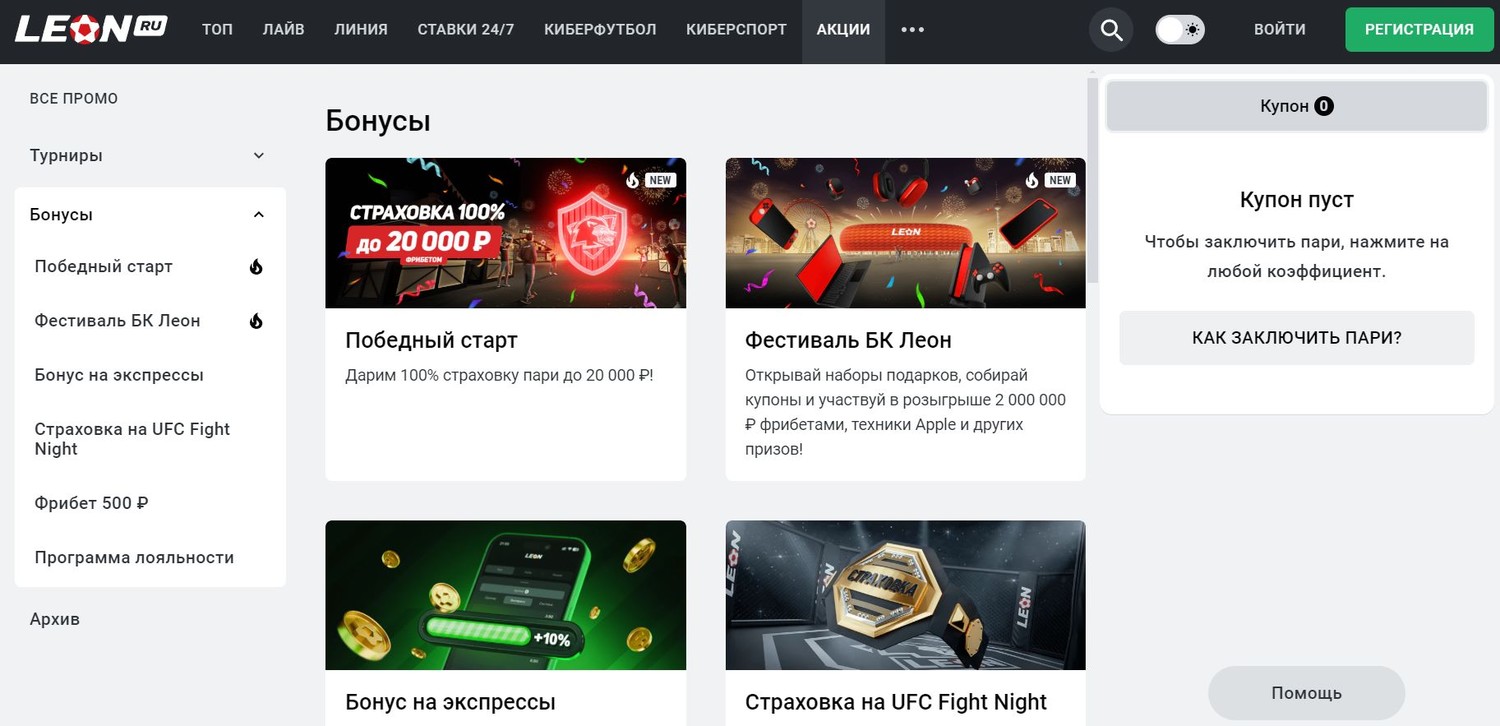
Task: Click NEW badge on Фестиваль БК Леон banner
Action: pyautogui.click(x=1060, y=181)
